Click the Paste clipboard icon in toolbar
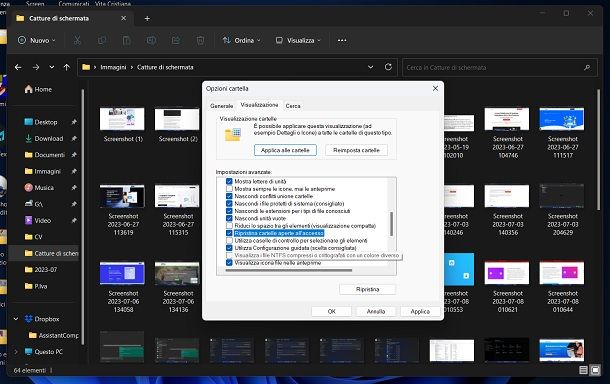This screenshot has width=610, height=384. coord(126,40)
